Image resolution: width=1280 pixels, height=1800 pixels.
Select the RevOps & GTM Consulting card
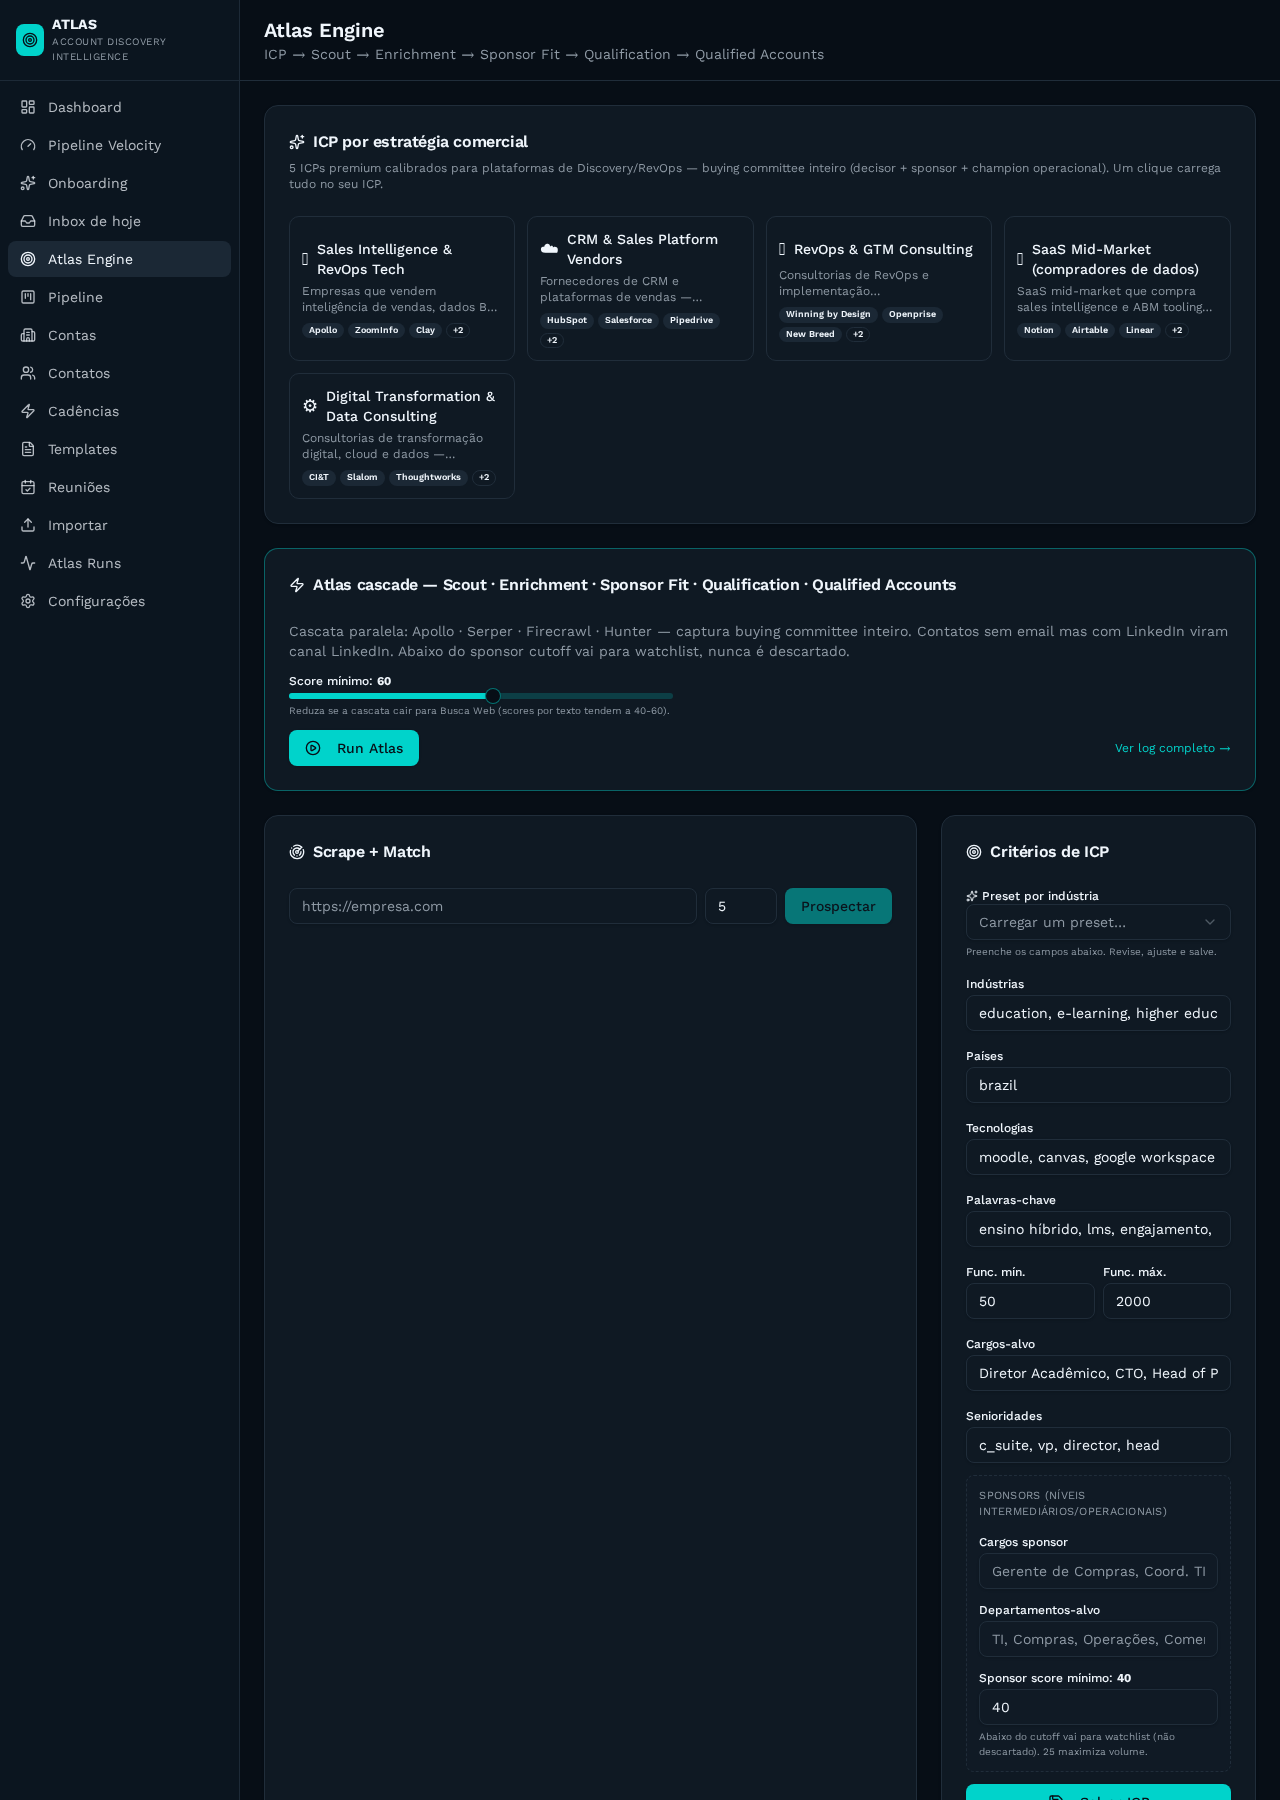pos(879,288)
